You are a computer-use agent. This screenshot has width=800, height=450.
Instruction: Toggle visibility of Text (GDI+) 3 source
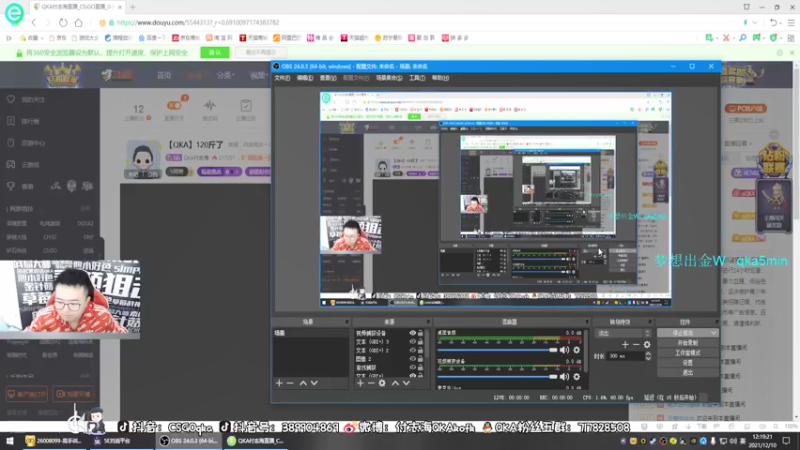[x=412, y=342]
